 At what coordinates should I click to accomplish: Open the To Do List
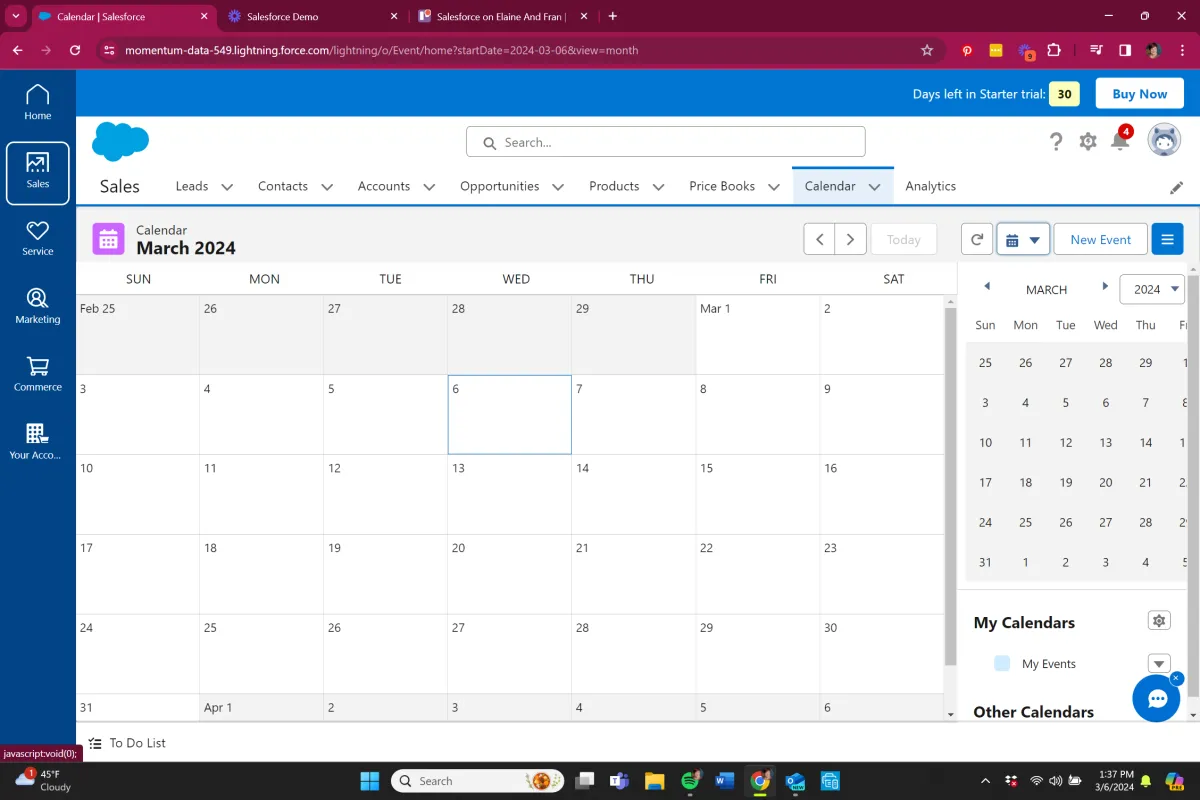pos(127,743)
